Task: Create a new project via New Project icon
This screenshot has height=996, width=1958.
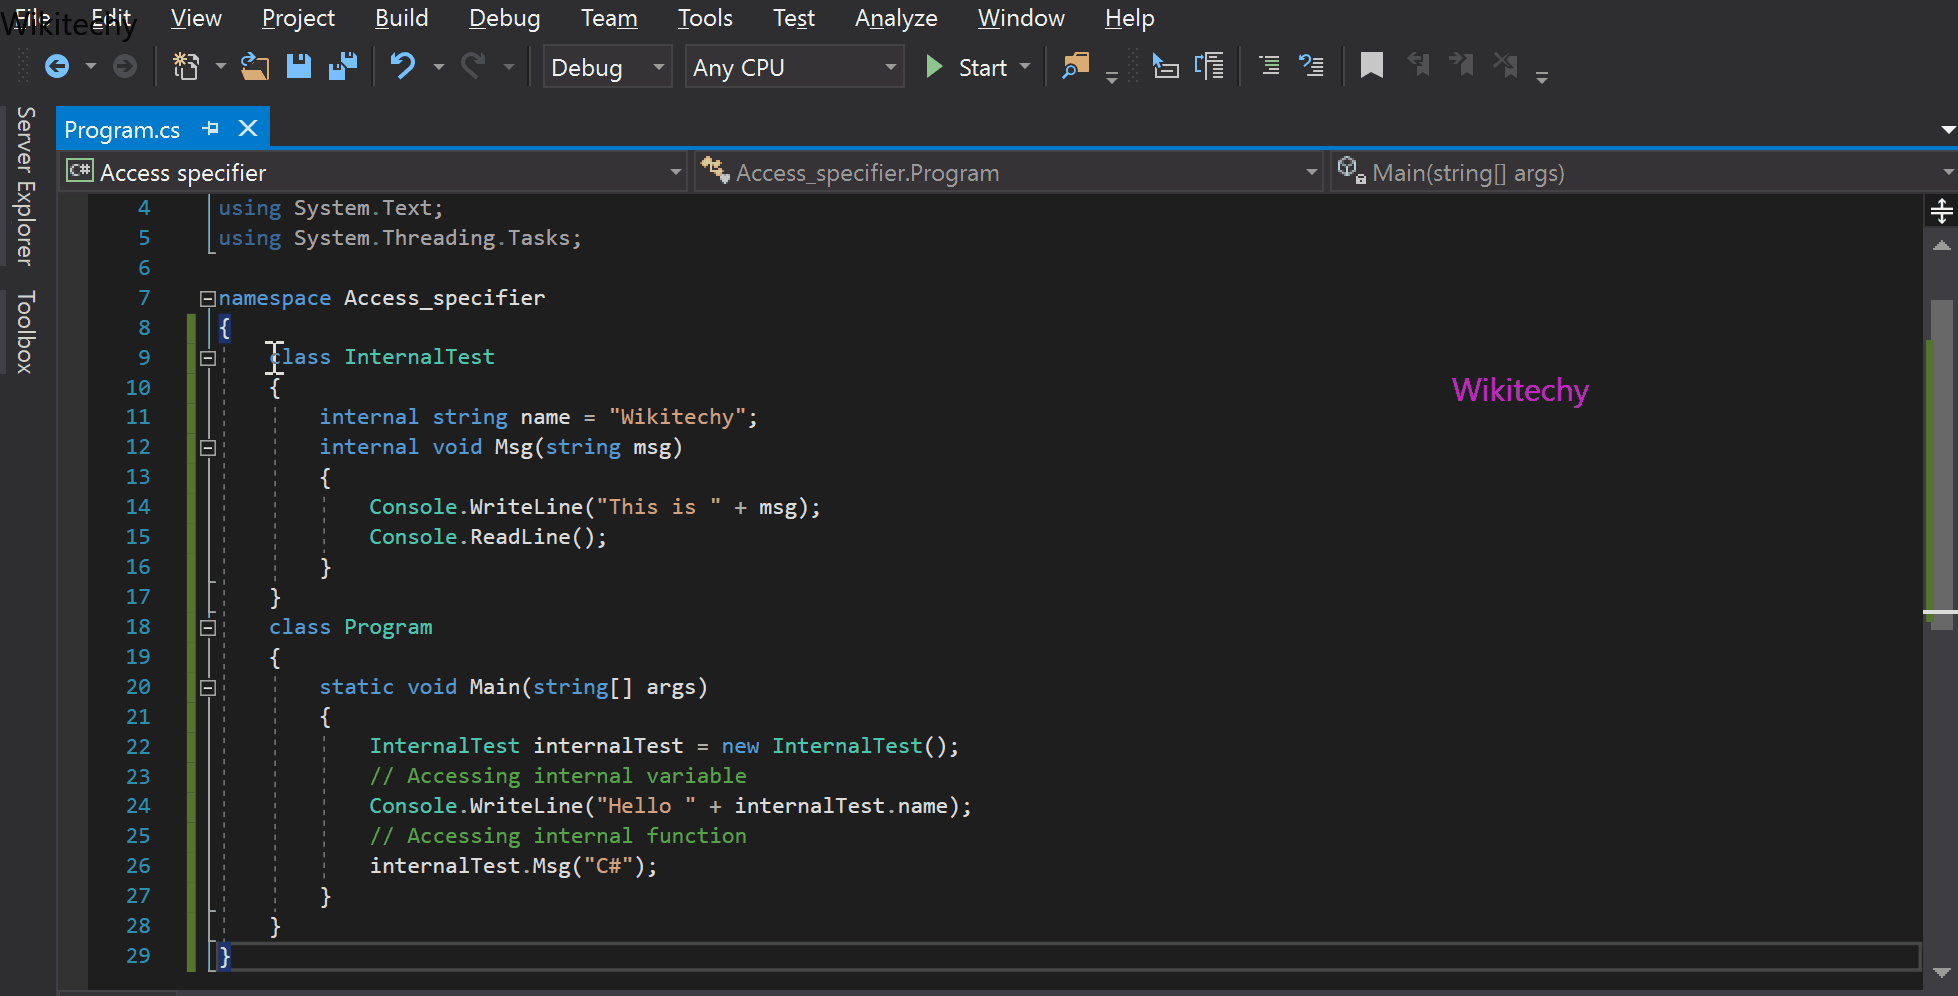Action: point(185,64)
